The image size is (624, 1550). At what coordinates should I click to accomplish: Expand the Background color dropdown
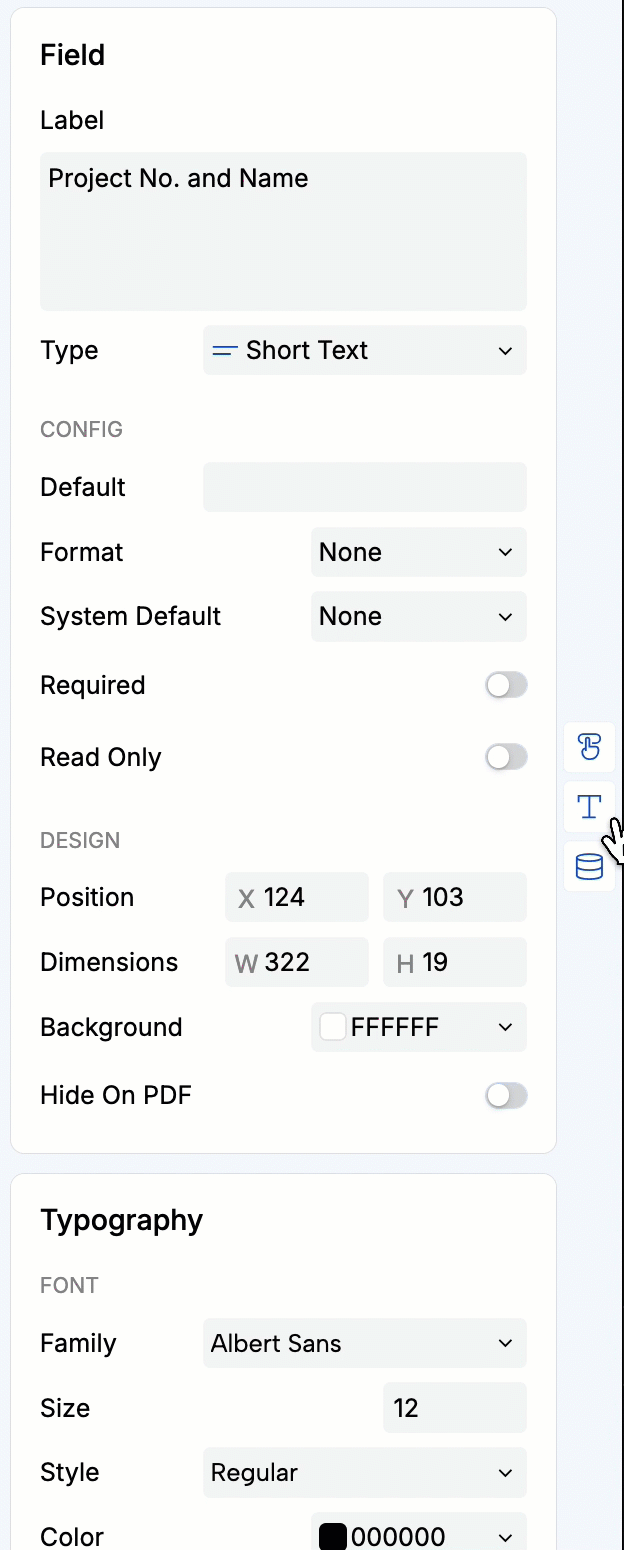[x=418, y=1026]
